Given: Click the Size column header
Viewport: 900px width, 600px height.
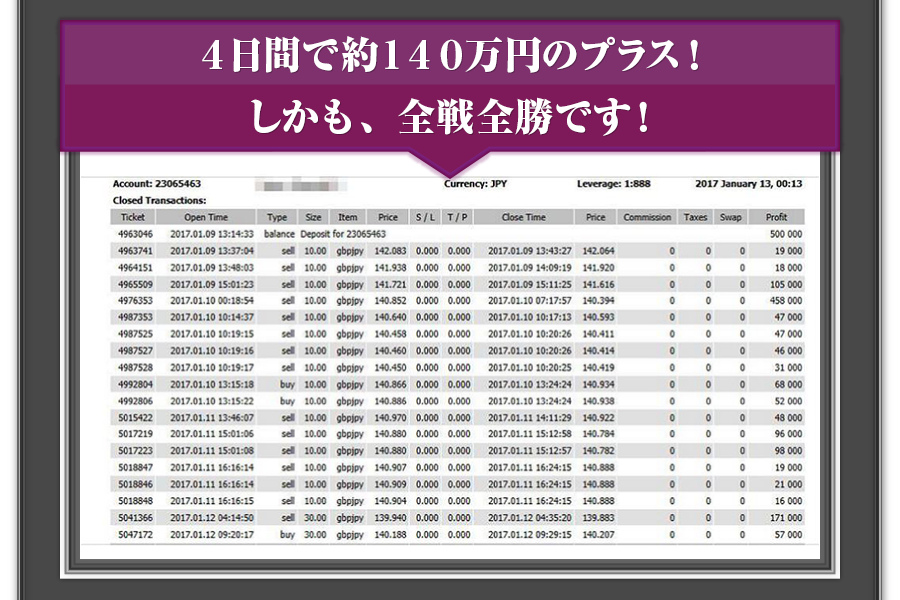Looking at the screenshot, I should coord(314,217).
